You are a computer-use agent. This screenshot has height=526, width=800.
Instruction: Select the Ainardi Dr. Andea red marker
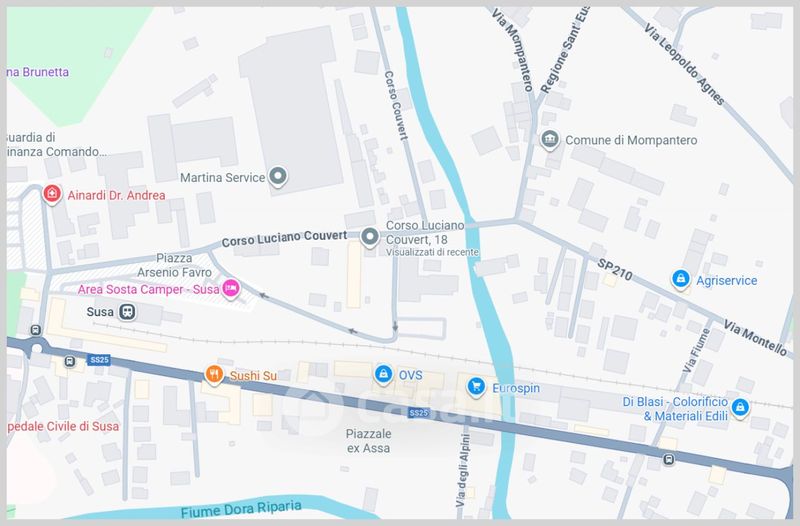tap(52, 194)
